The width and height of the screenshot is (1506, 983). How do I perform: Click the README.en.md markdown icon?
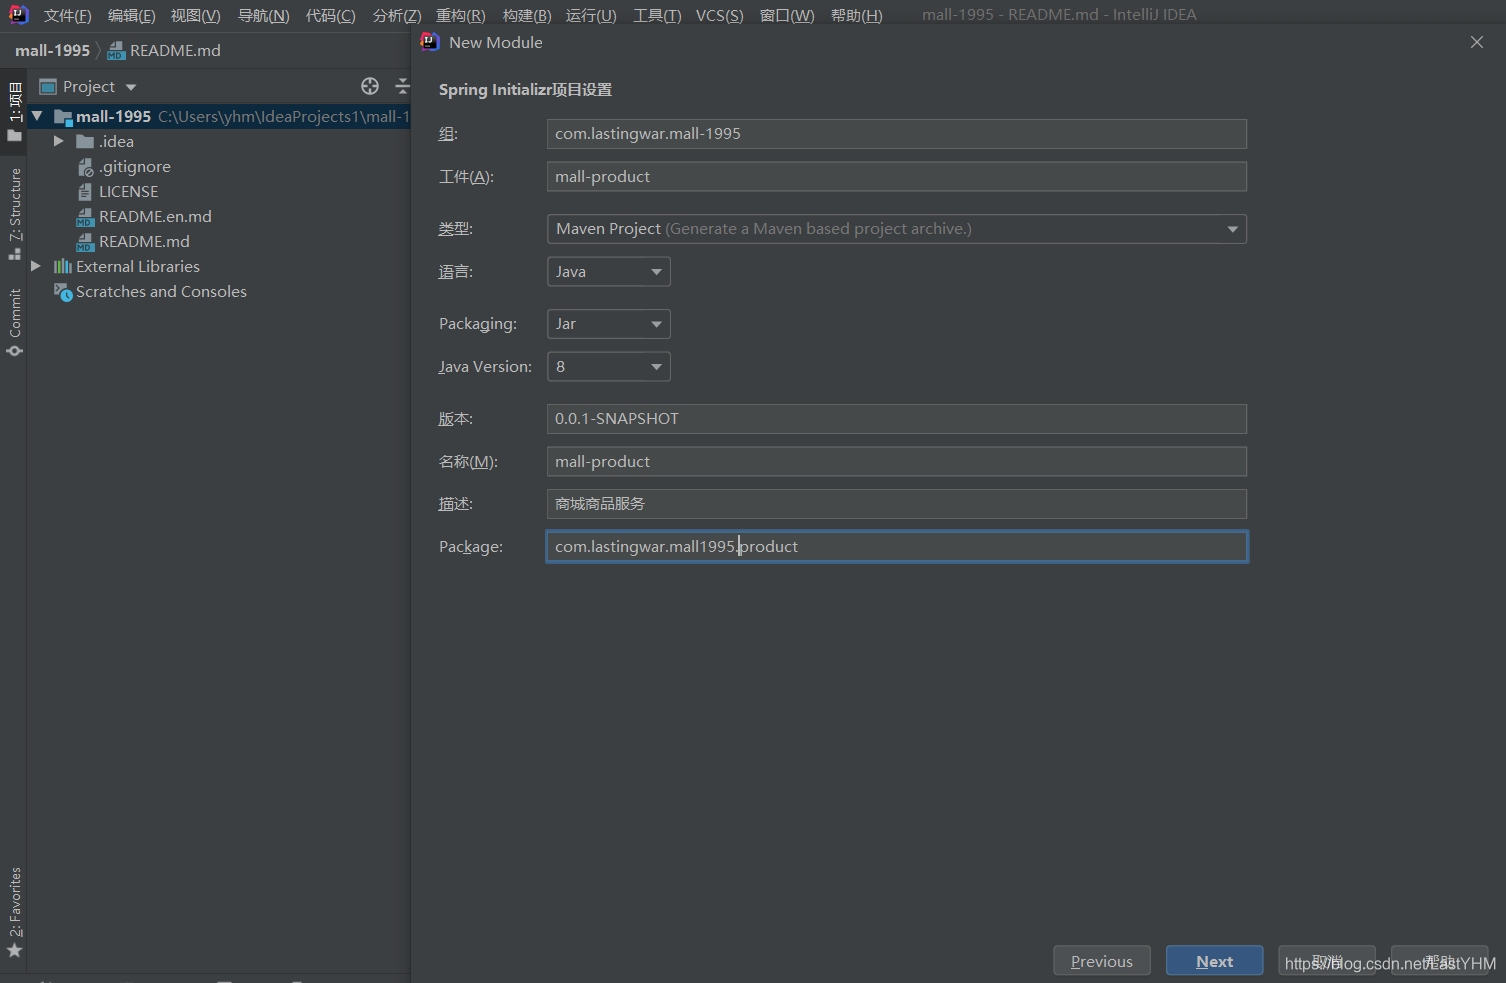pyautogui.click(x=86, y=217)
